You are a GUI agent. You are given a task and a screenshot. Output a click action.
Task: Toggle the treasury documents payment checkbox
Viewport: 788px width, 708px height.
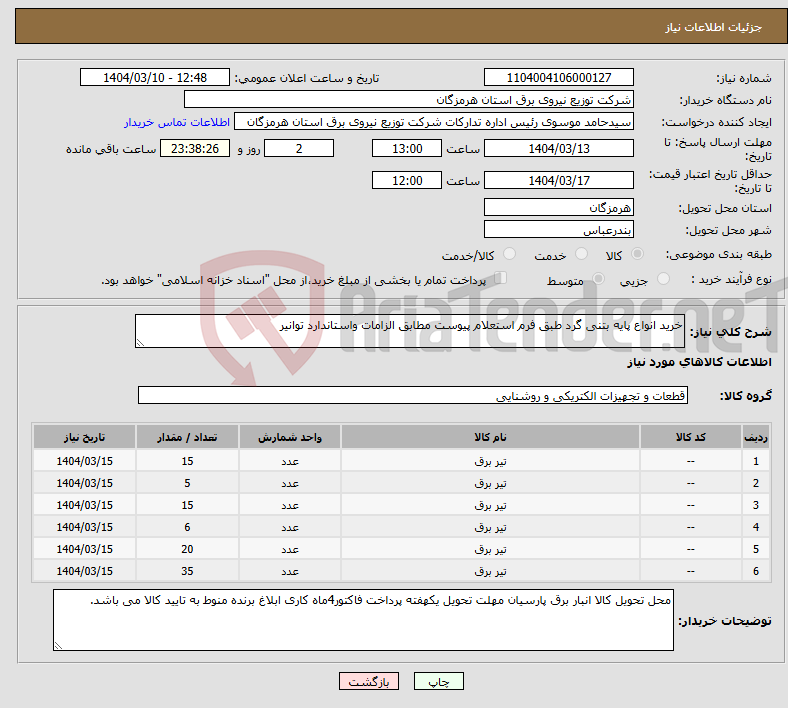(x=501, y=278)
